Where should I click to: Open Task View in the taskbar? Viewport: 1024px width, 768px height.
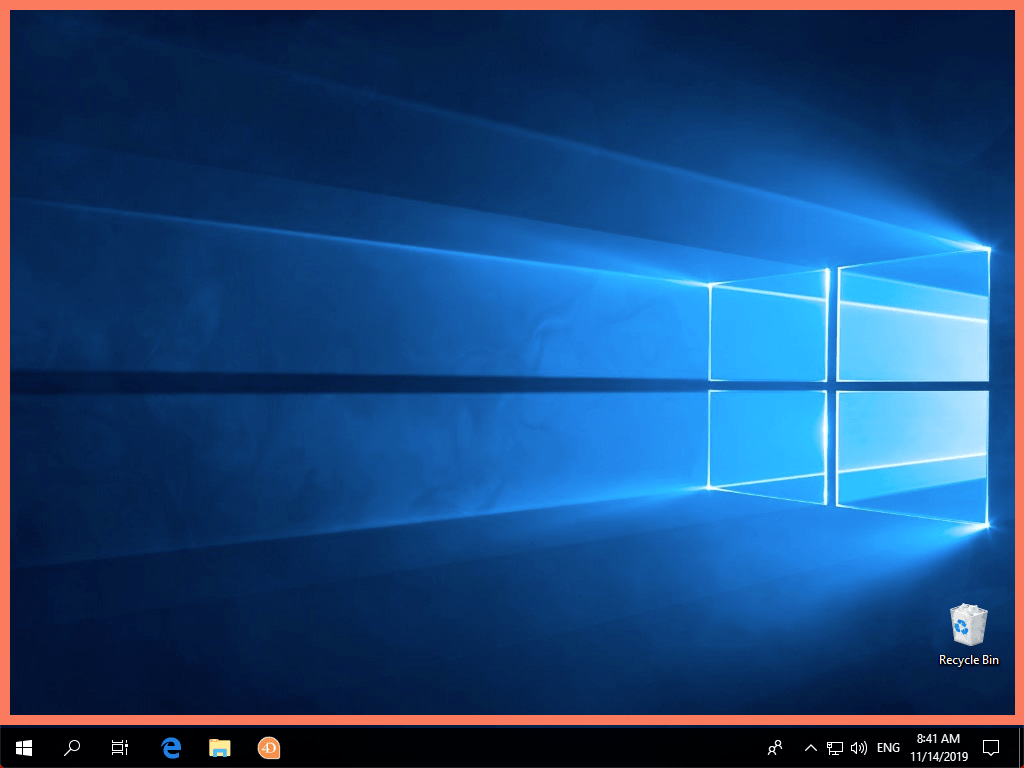120,748
